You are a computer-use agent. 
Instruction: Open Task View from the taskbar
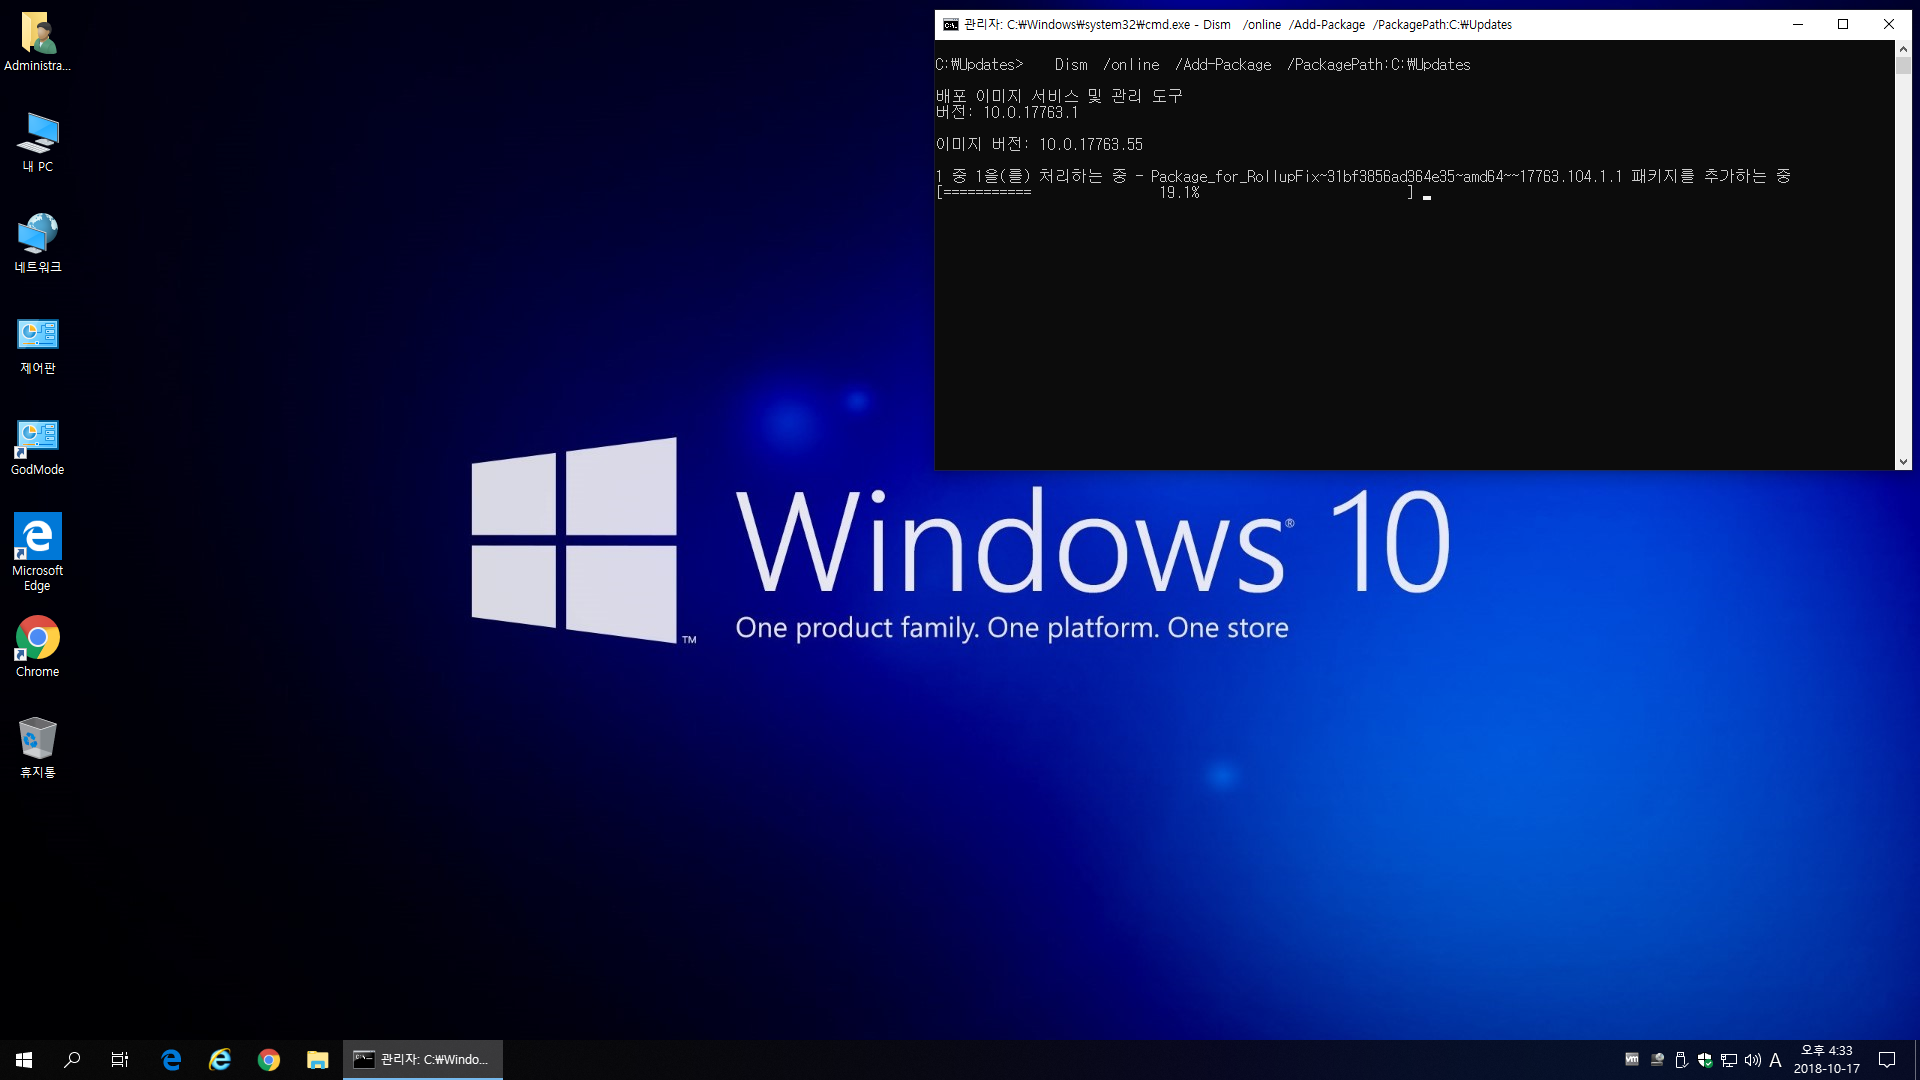click(120, 1060)
